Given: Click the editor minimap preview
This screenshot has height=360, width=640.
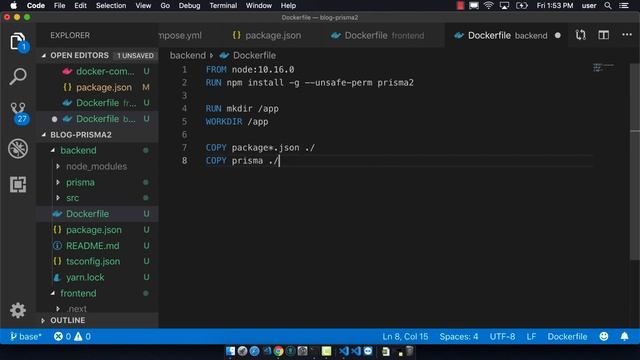Looking at the screenshot, I should [x=603, y=67].
